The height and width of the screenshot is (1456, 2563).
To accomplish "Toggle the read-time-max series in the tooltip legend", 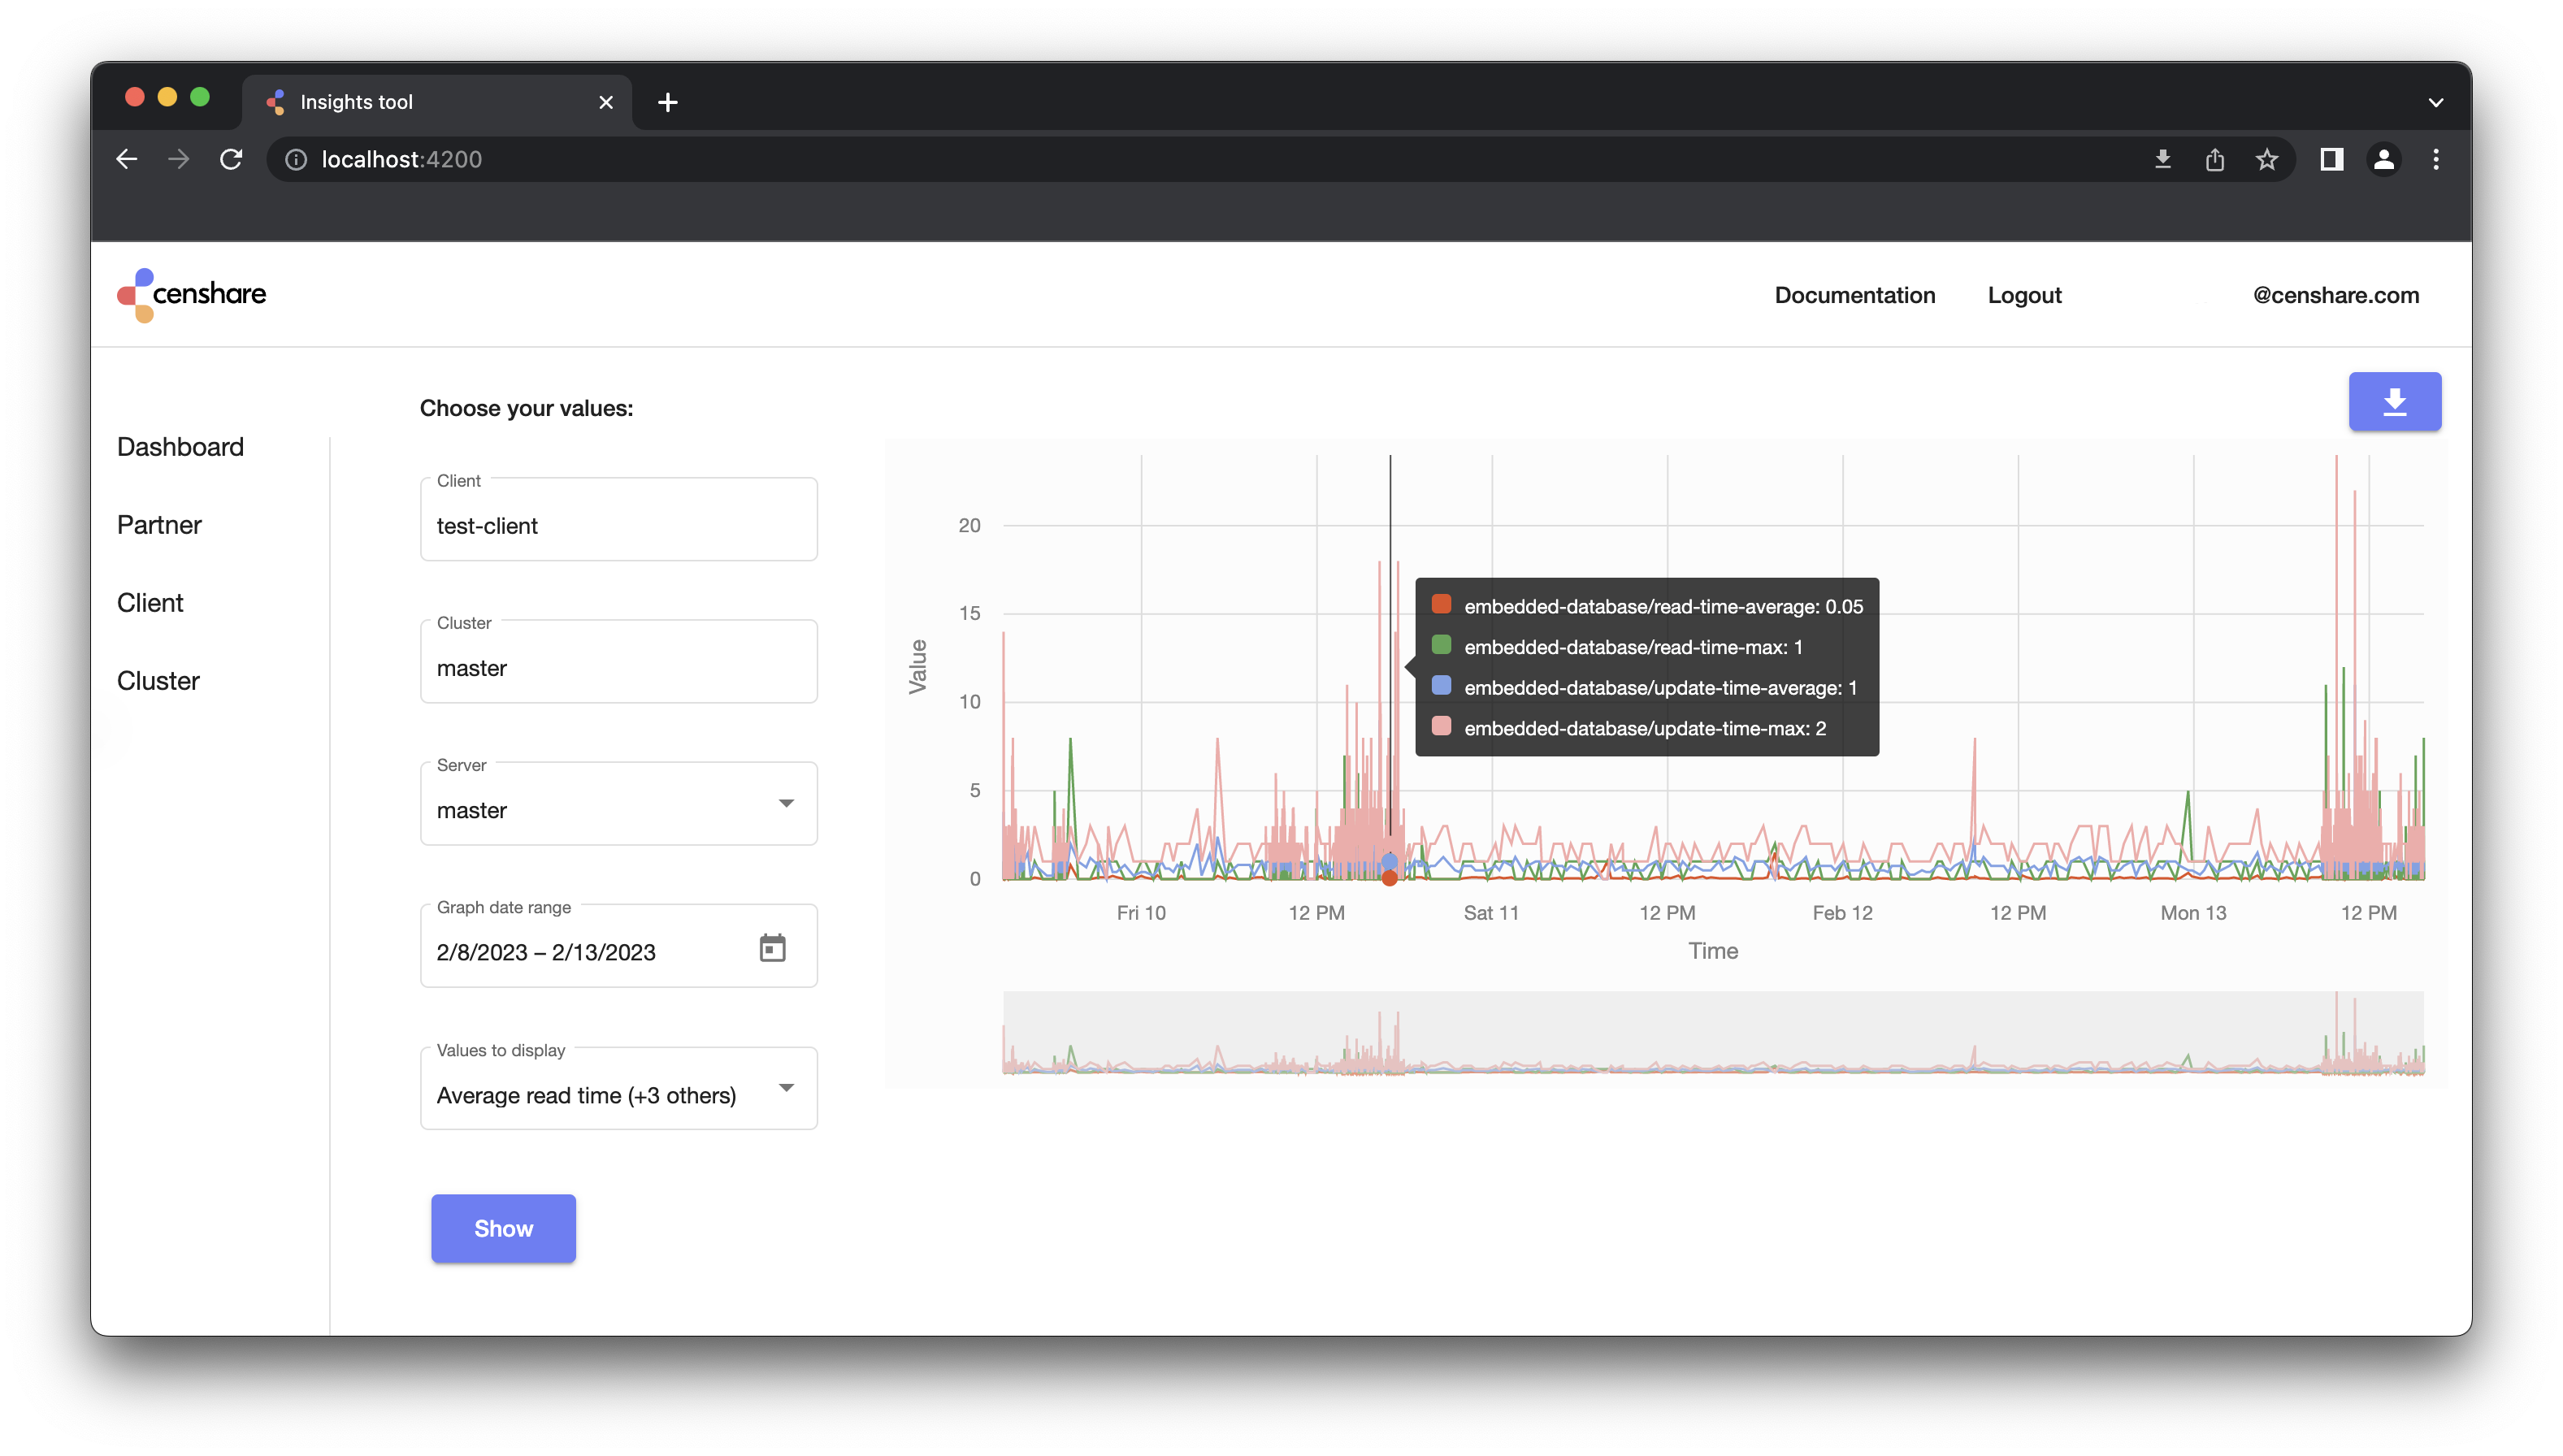I will 1441,646.
